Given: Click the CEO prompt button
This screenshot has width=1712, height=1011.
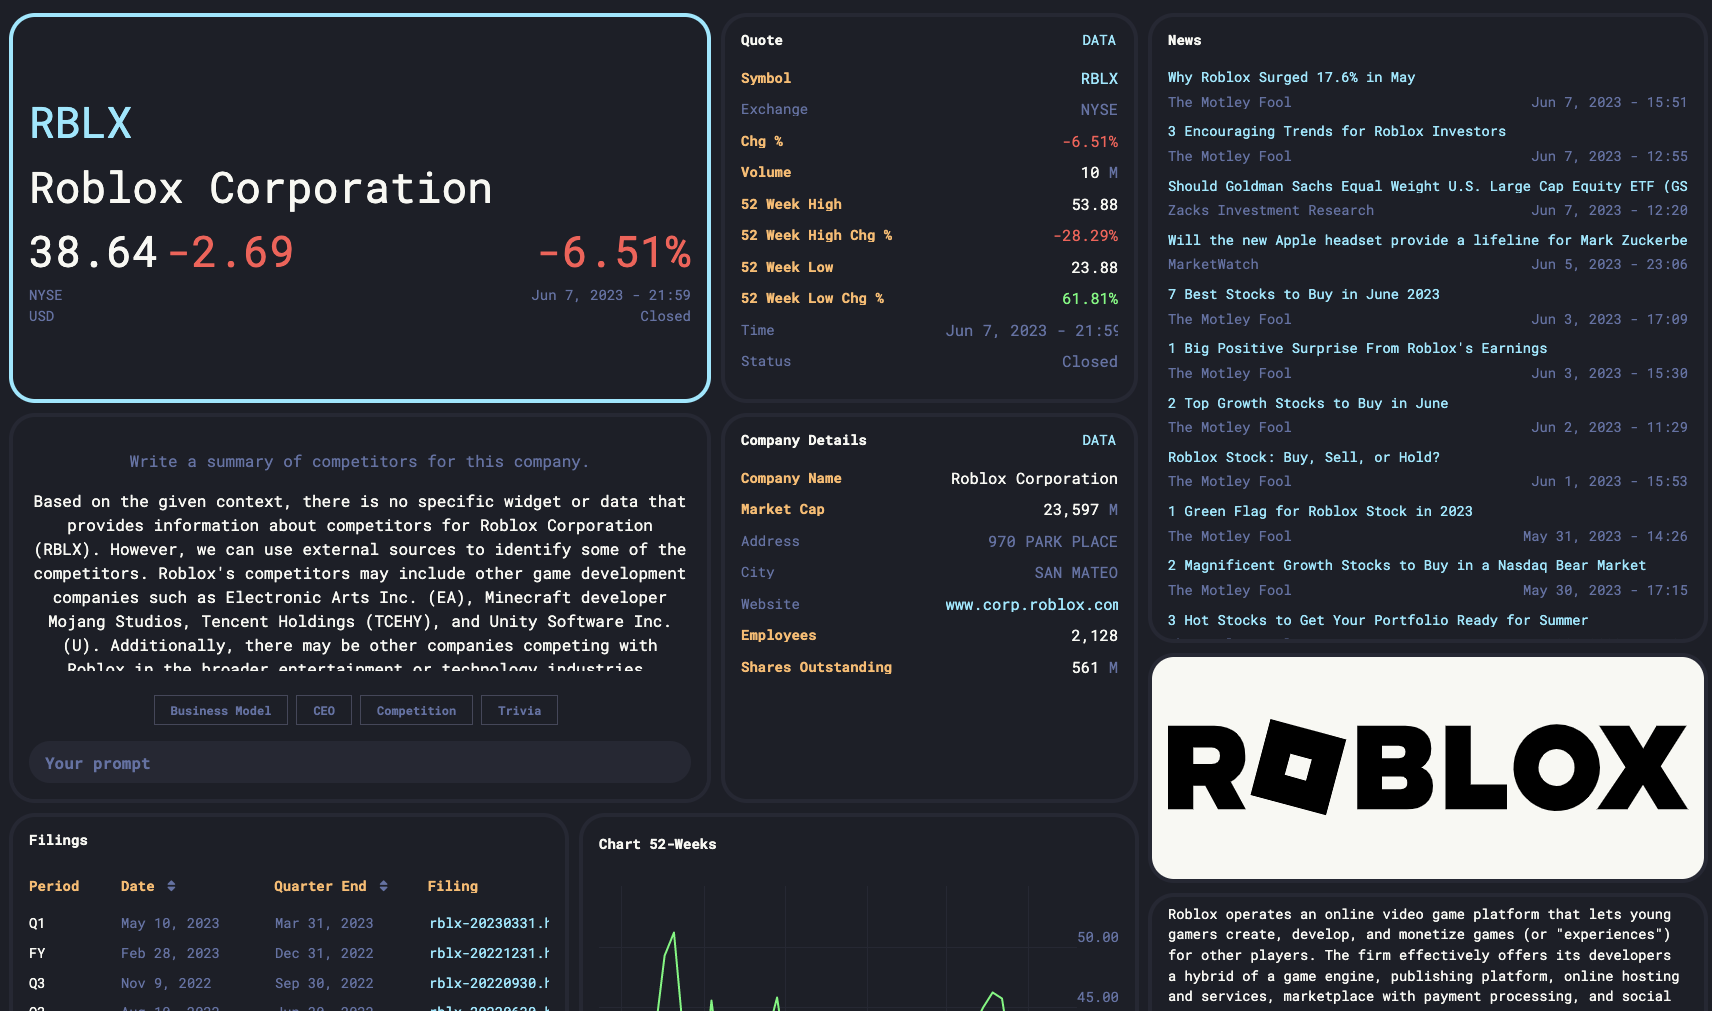Looking at the screenshot, I should (324, 710).
